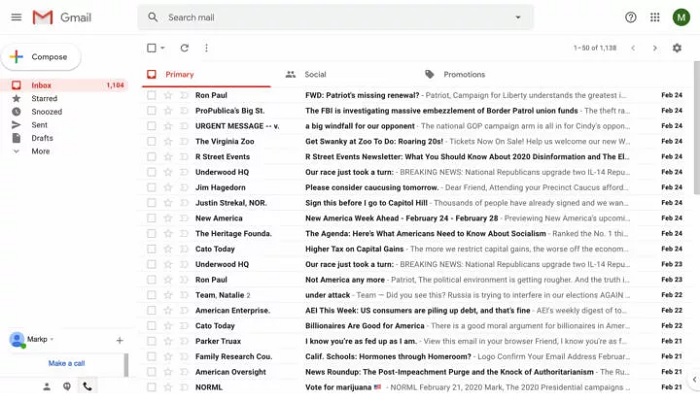Expand the select-all checkbox dropdown arrow
The width and height of the screenshot is (700, 401).
point(163,48)
